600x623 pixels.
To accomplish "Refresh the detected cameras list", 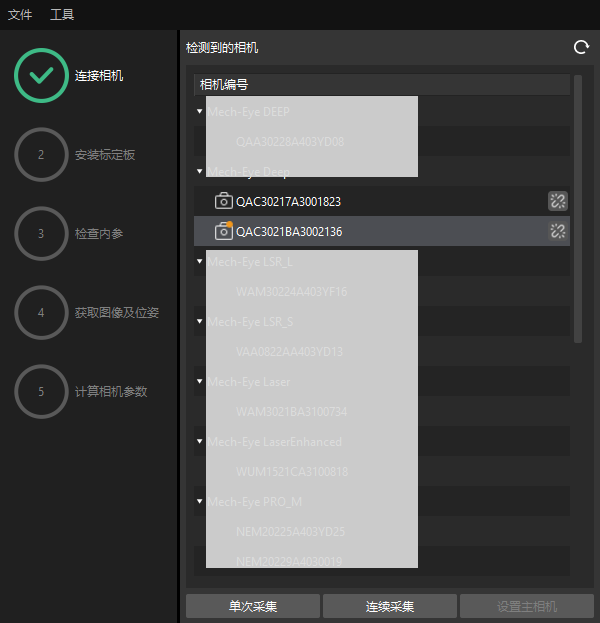I will (x=581, y=47).
